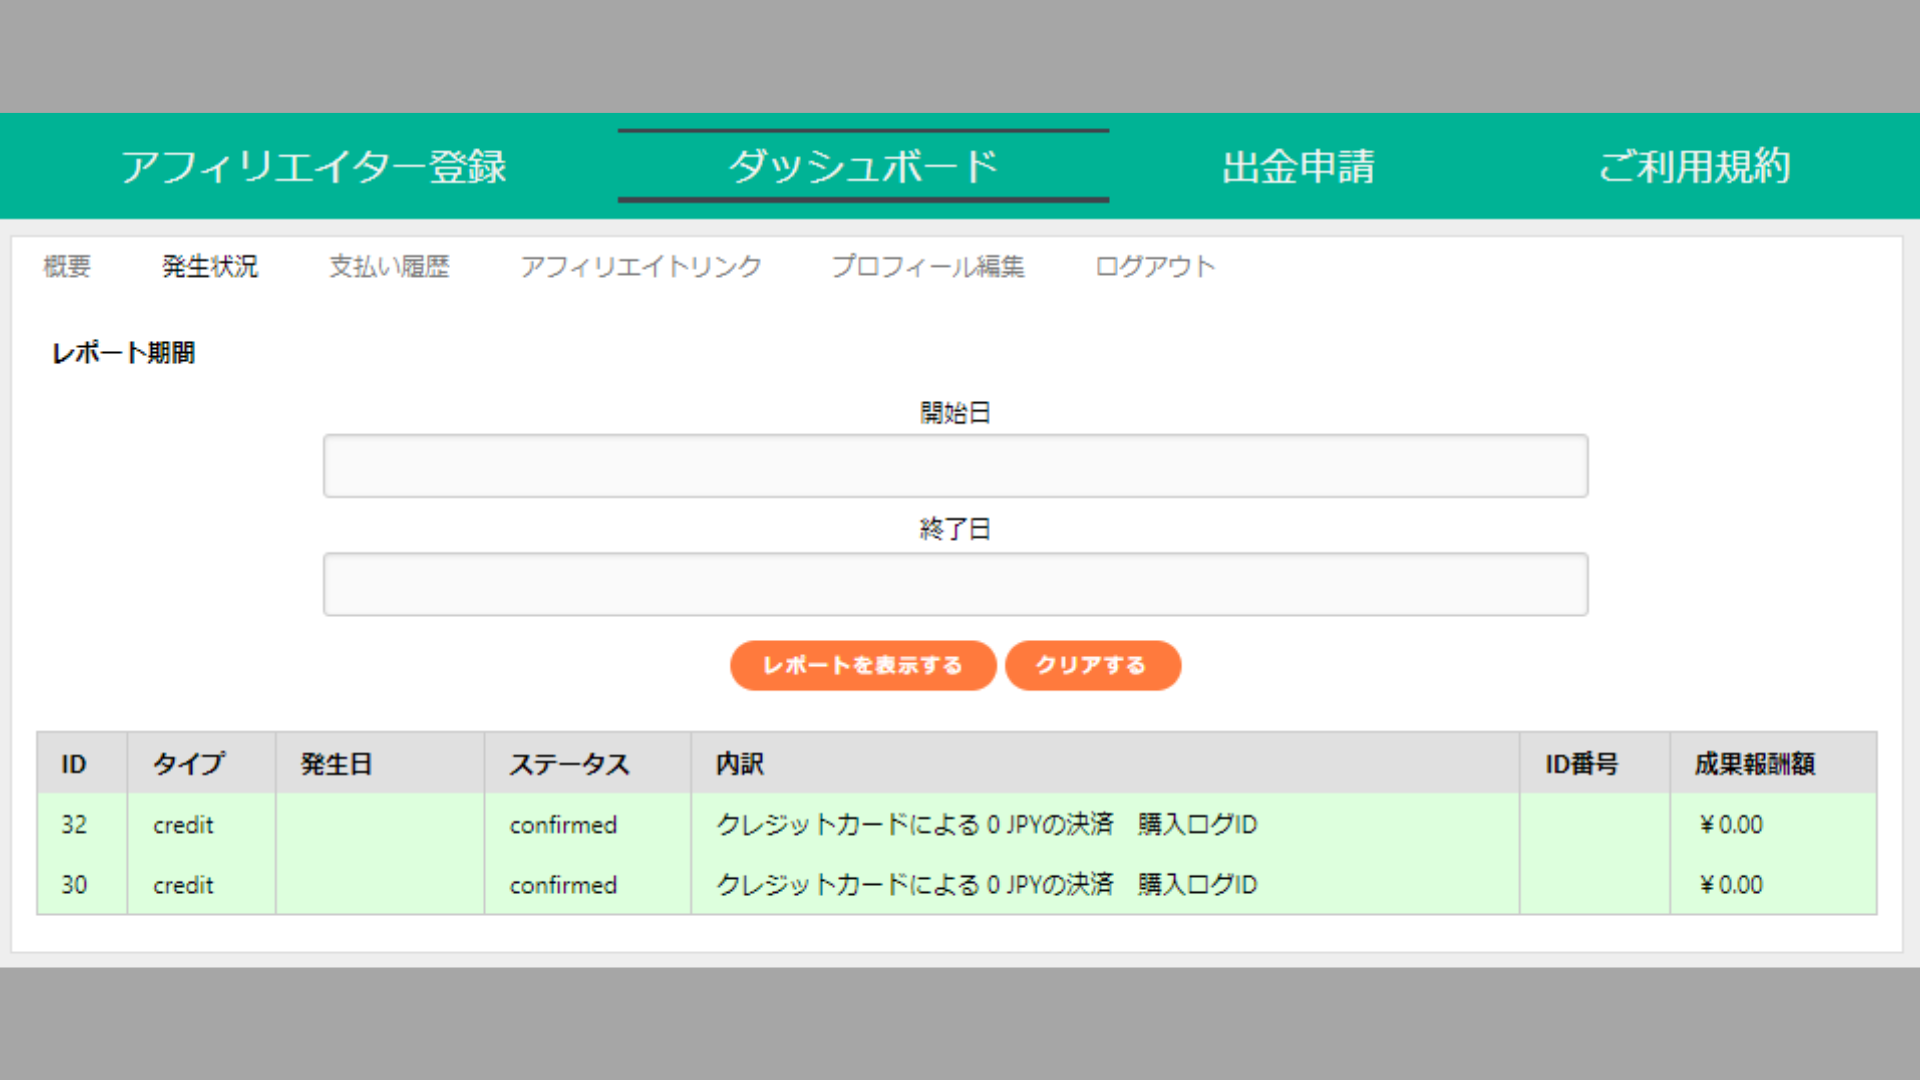Click the クリアする button
The width and height of the screenshot is (1920, 1080).
tap(1092, 665)
